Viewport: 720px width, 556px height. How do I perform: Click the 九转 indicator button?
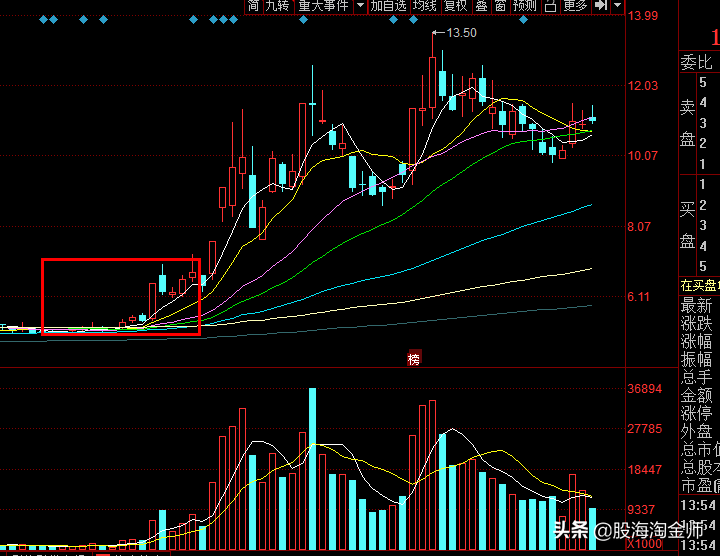click(277, 6)
